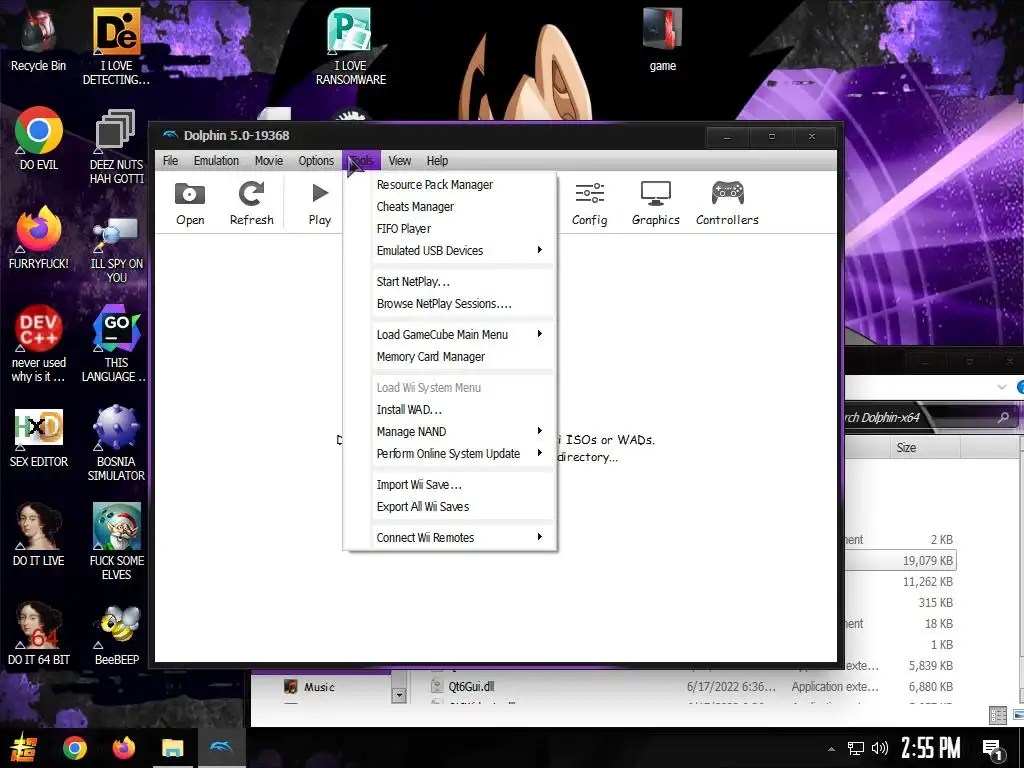Open the Options menu
Image resolution: width=1024 pixels, height=768 pixels.
[x=316, y=161]
